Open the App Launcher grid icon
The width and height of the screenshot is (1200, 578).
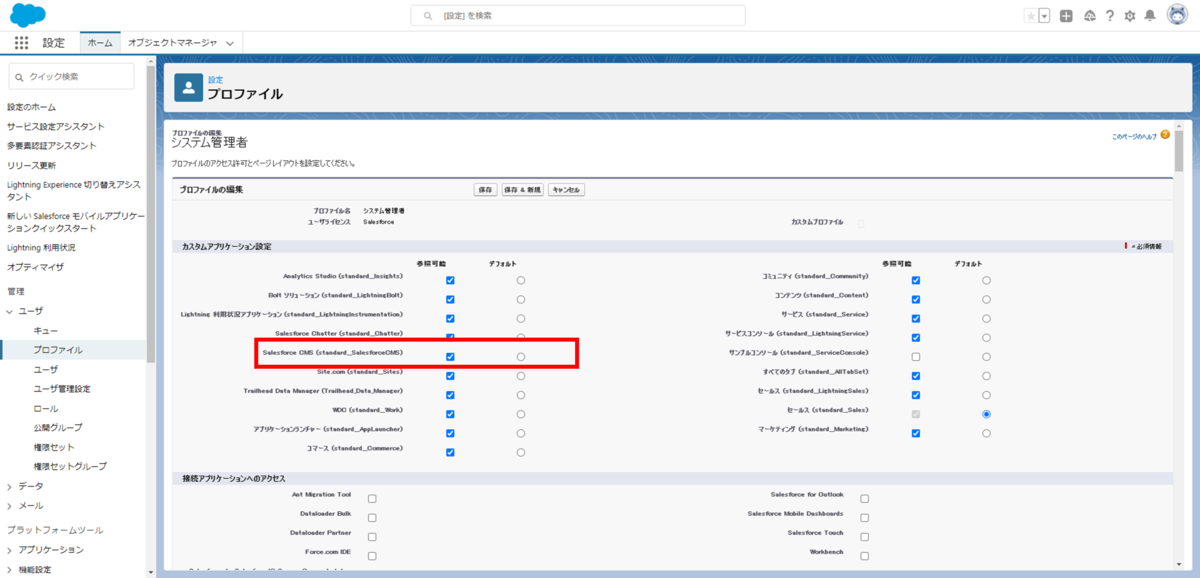click(21, 43)
